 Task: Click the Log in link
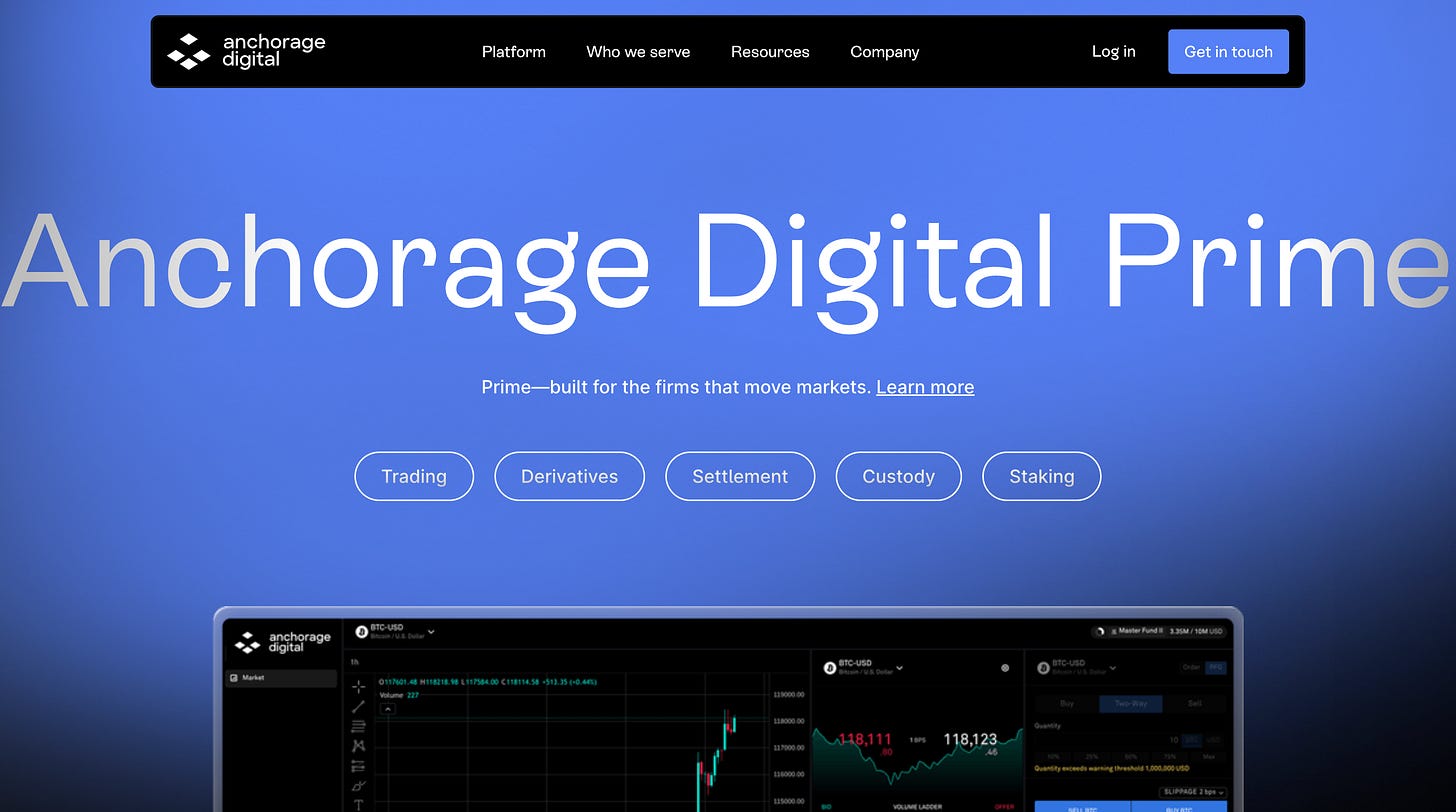[1114, 51]
